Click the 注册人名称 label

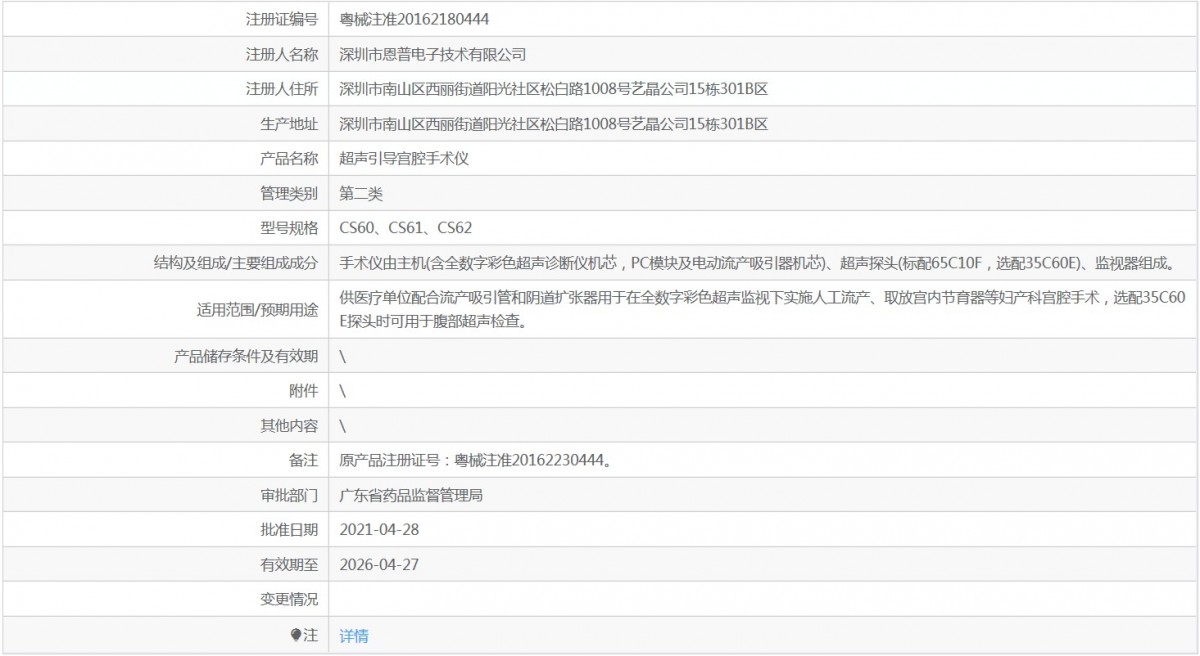tap(282, 54)
